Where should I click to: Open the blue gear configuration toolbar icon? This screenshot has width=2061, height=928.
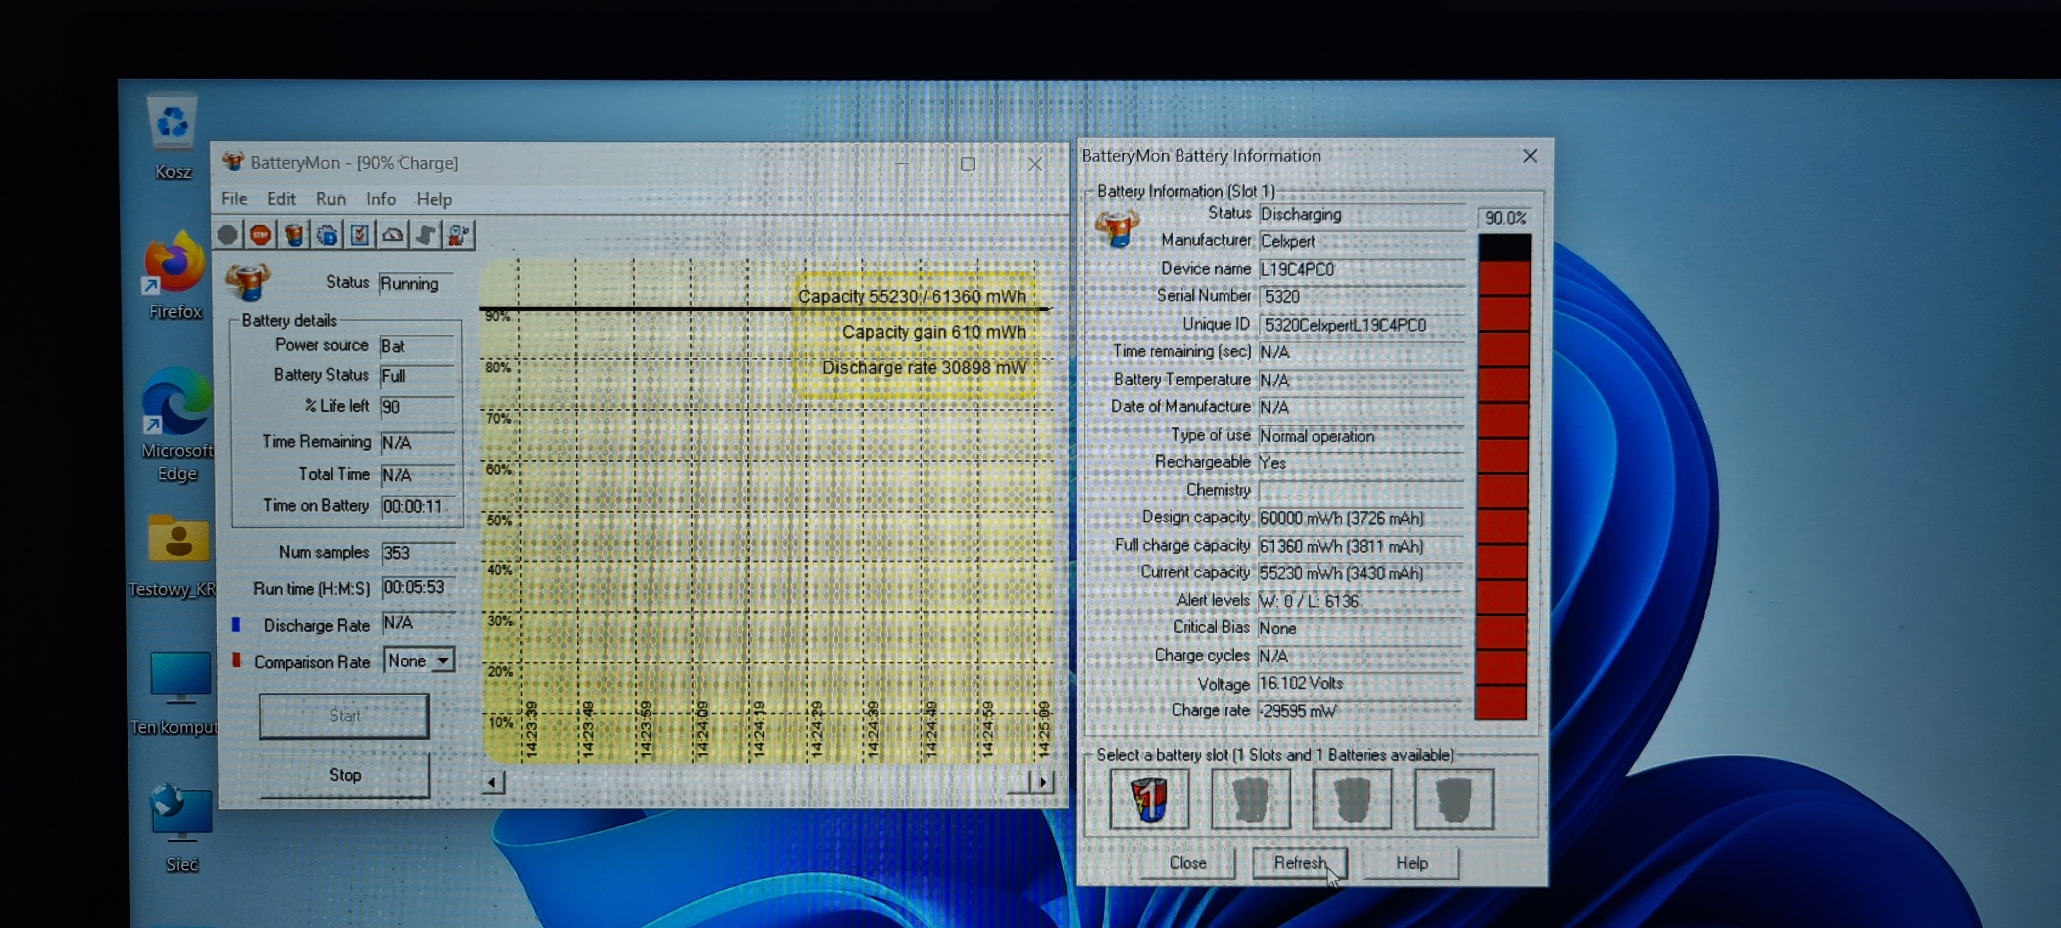(327, 235)
